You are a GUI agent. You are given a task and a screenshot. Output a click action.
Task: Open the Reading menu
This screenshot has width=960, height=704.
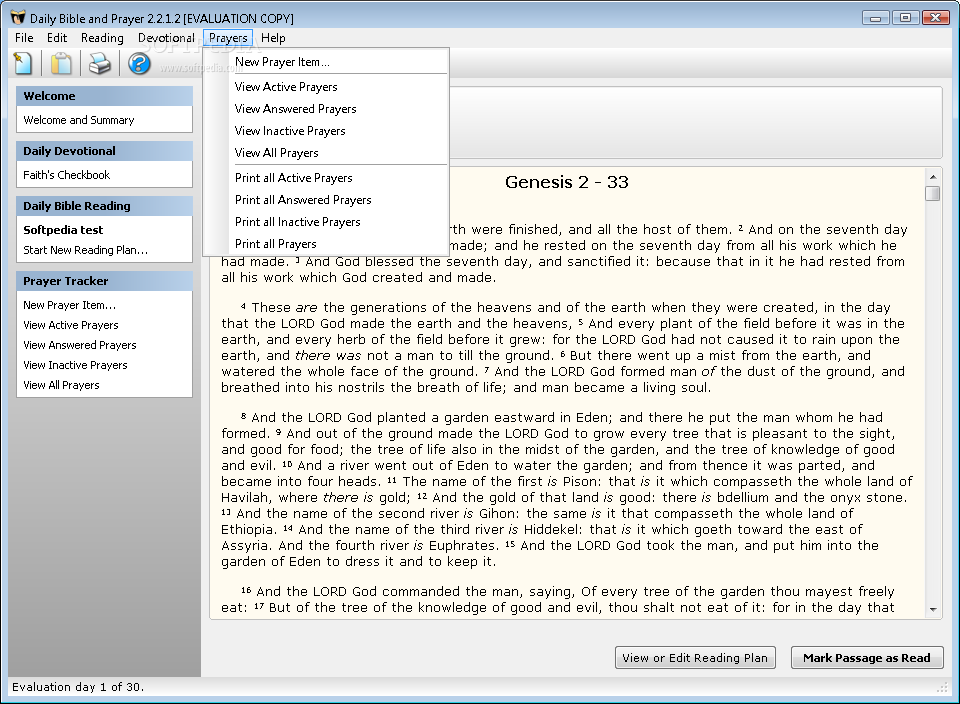click(x=102, y=38)
